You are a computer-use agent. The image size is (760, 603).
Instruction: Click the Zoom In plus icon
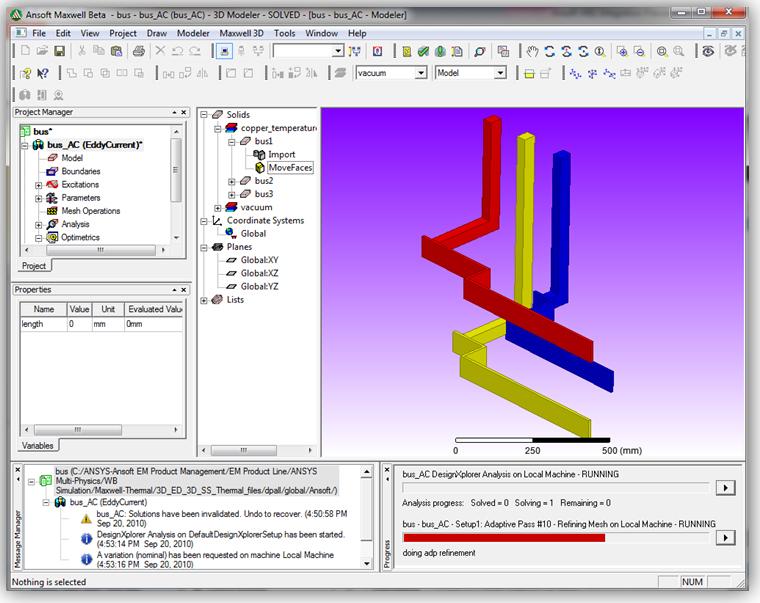tap(622, 51)
